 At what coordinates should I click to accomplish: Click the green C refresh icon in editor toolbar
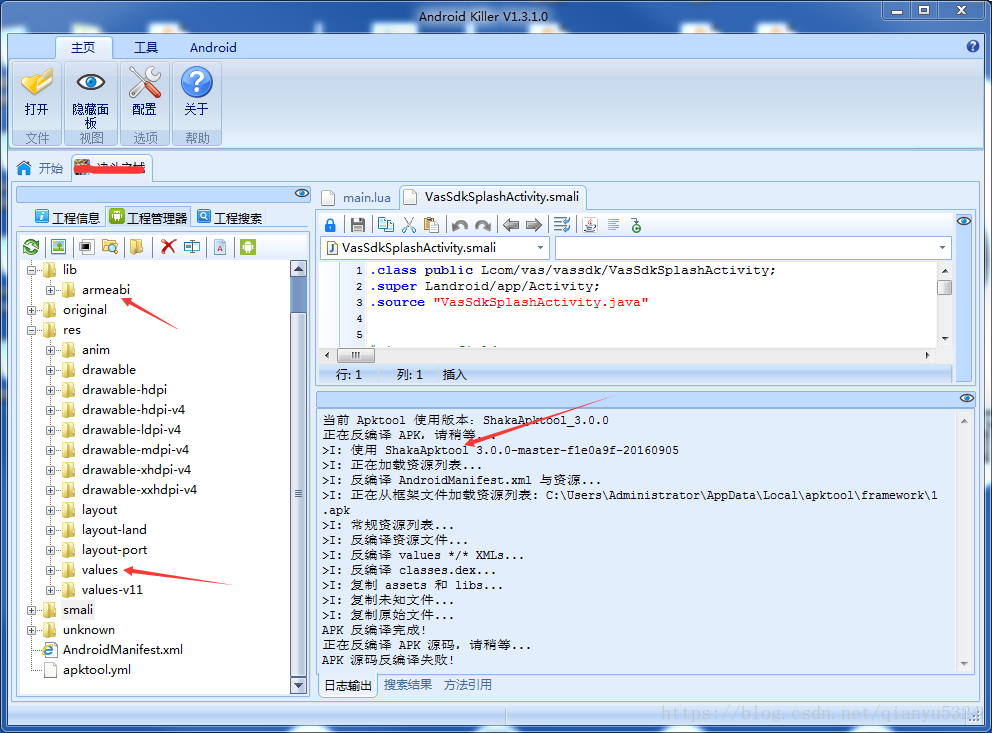point(636,225)
